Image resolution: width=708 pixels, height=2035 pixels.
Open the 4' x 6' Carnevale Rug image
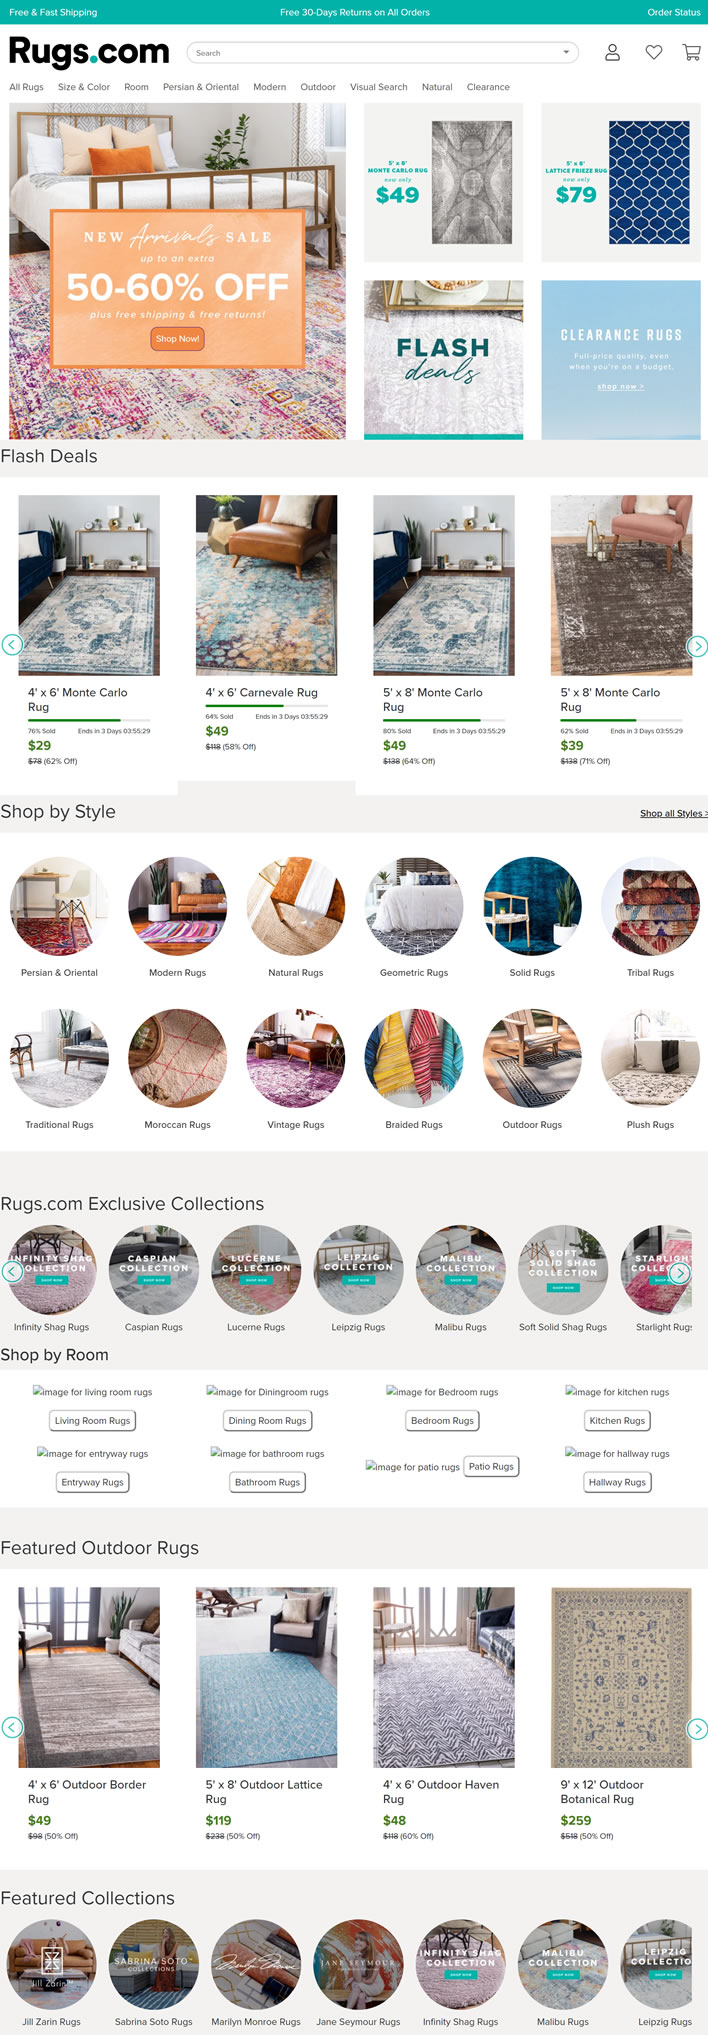coord(266,585)
